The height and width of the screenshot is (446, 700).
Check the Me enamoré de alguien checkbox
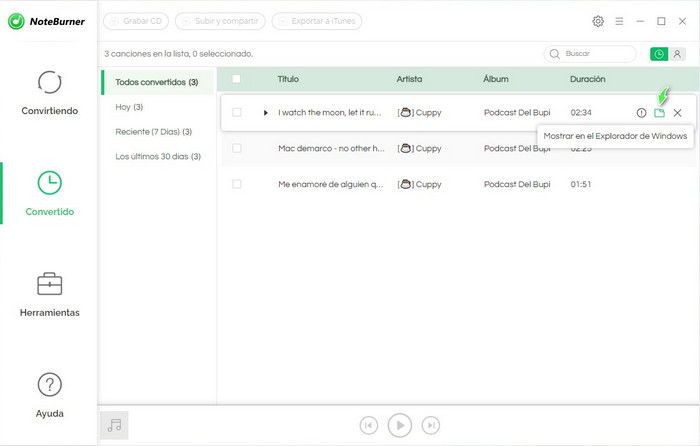click(237, 184)
